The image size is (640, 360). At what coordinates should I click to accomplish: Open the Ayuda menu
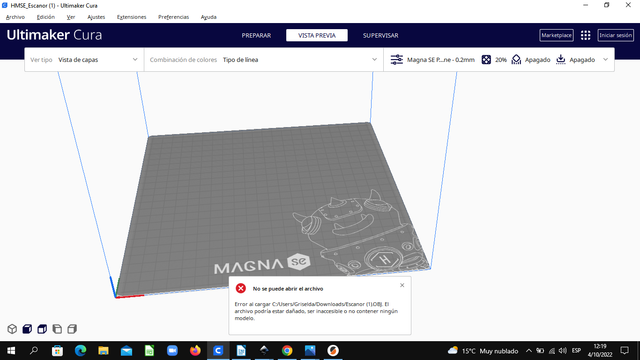pos(209,17)
